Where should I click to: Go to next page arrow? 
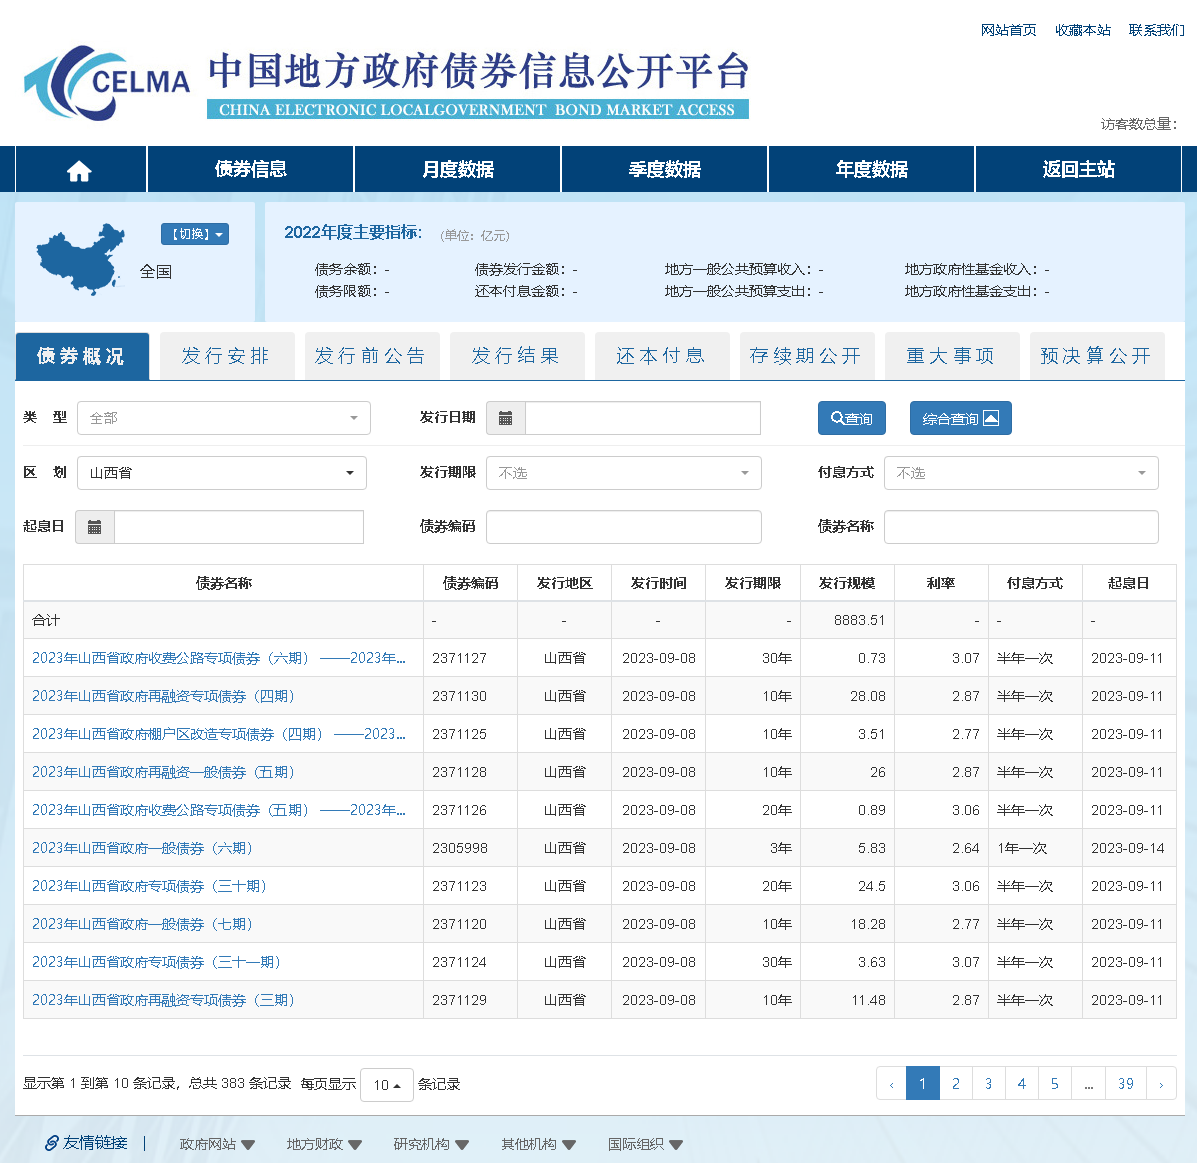(x=1160, y=1084)
